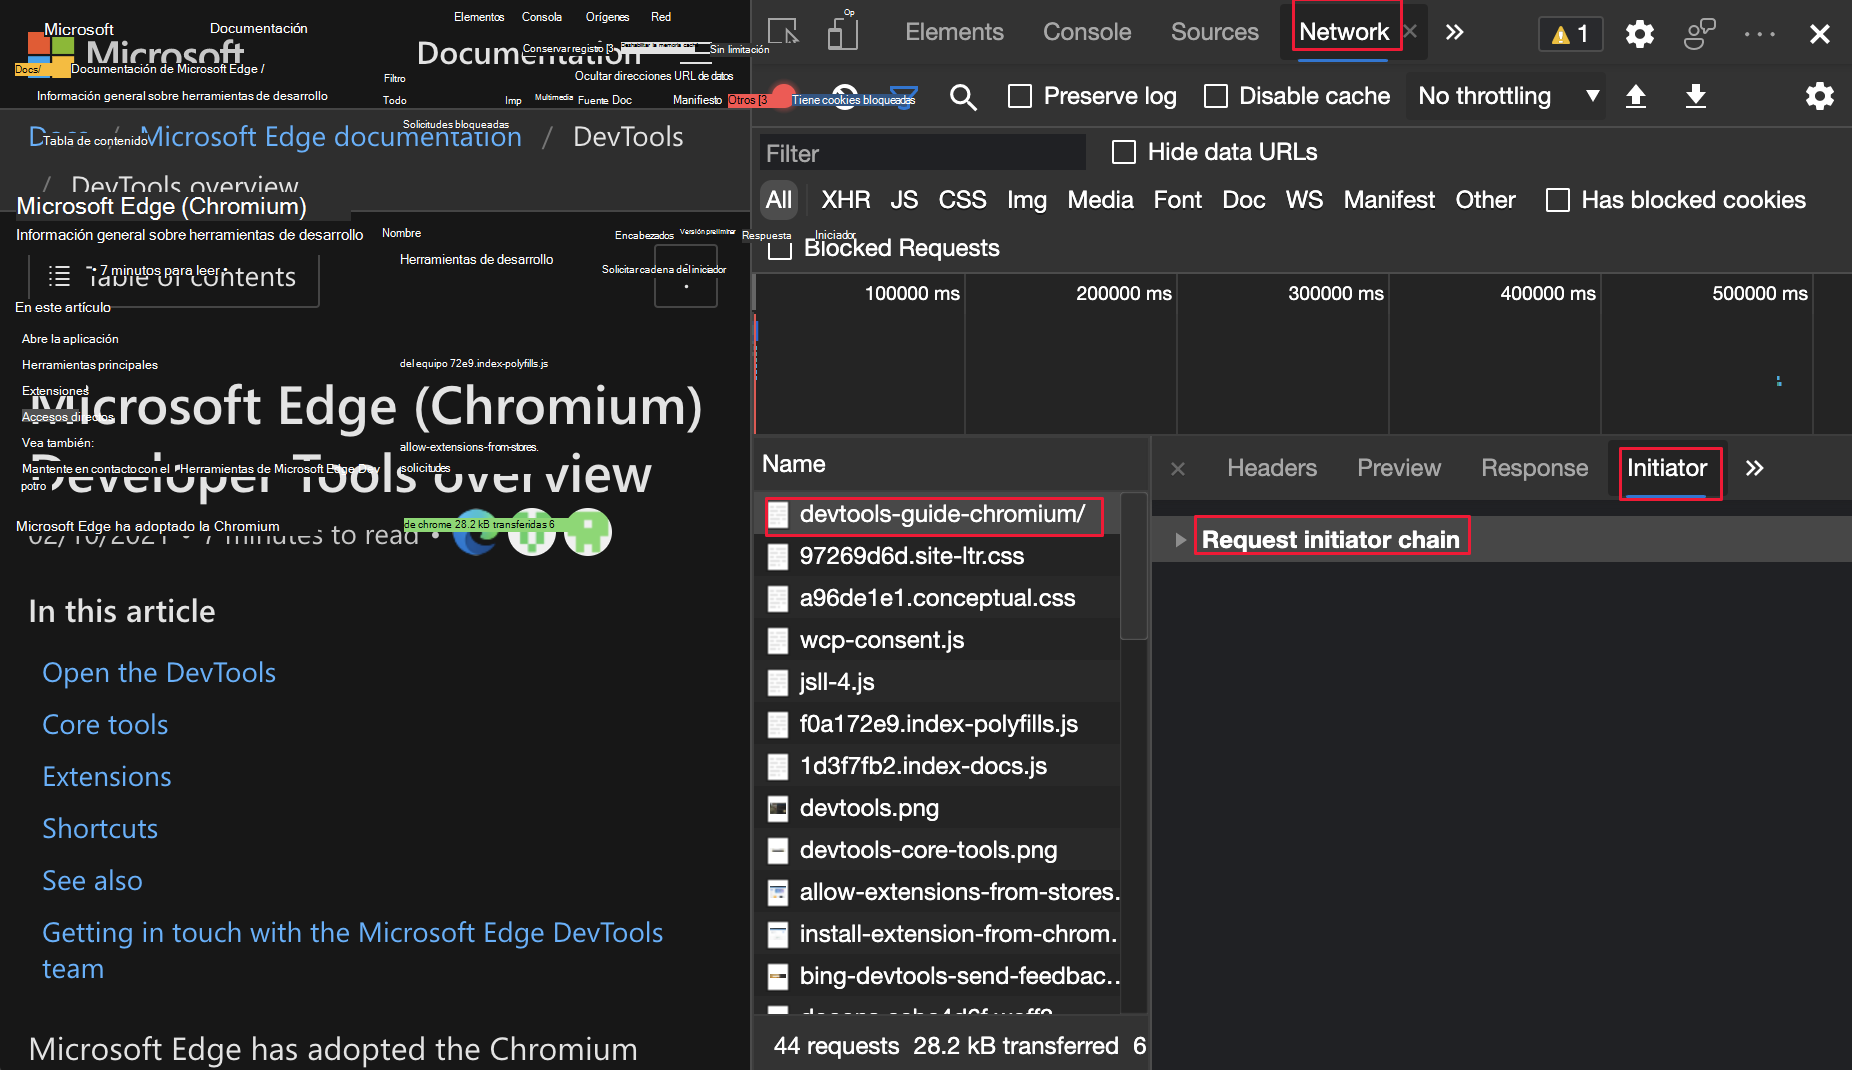The width and height of the screenshot is (1852, 1070).
Task: Open the Headers tab of the request
Action: pyautogui.click(x=1272, y=468)
